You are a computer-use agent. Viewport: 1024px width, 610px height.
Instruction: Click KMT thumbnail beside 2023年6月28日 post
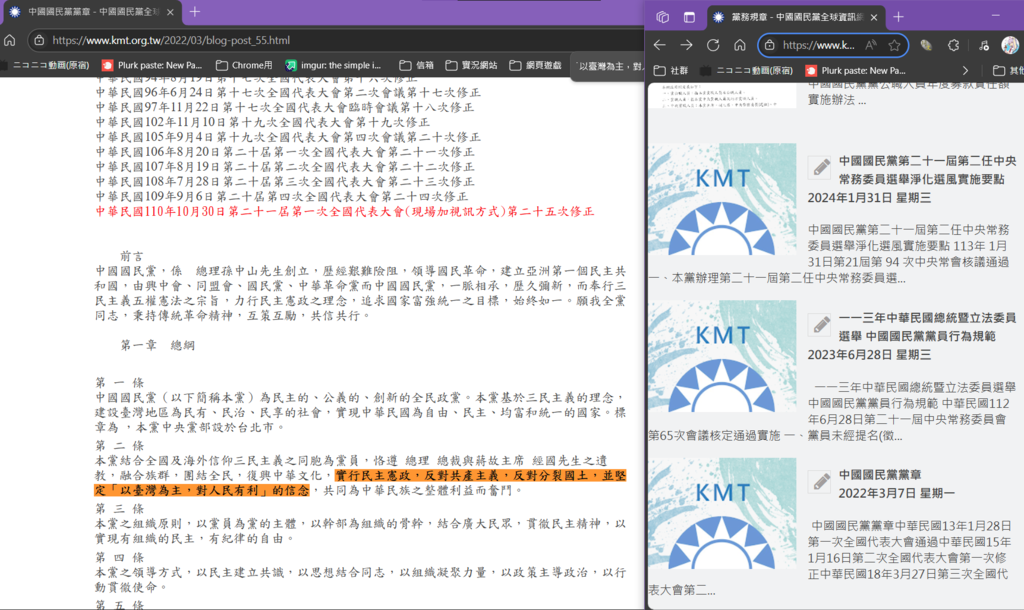[x=722, y=356]
